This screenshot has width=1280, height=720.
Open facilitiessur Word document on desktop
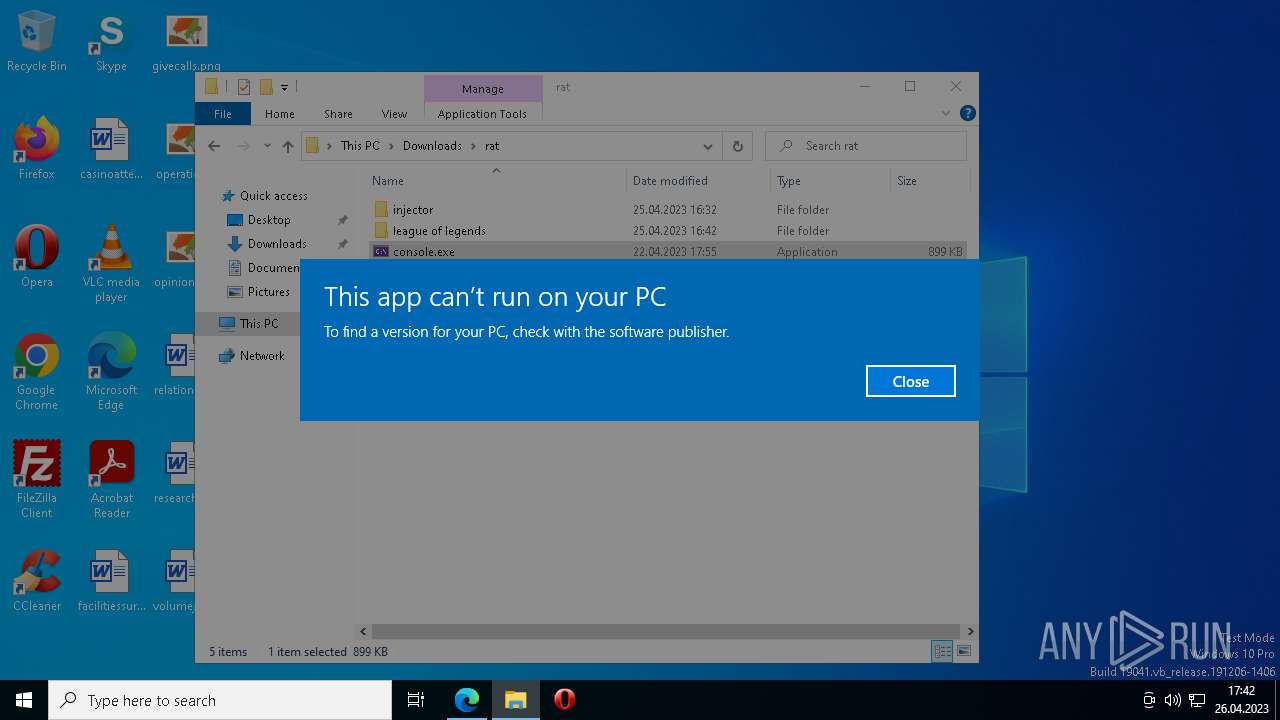tap(111, 582)
